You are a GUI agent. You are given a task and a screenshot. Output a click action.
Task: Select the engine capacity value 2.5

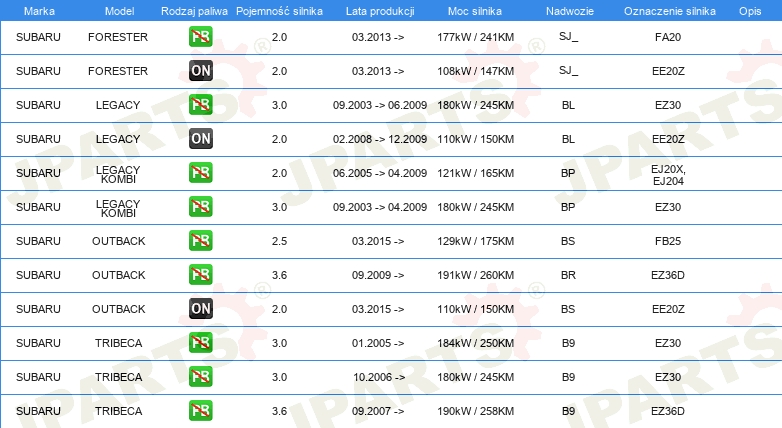point(279,241)
